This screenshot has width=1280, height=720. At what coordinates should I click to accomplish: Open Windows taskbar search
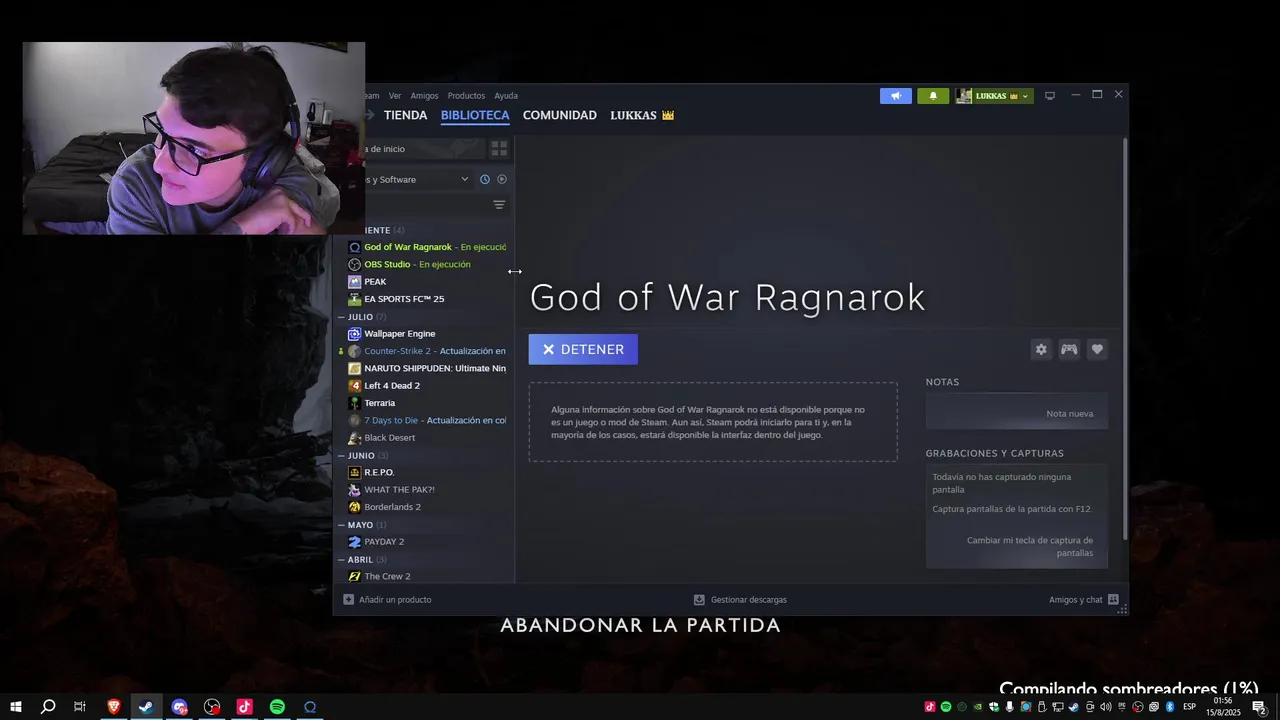pyautogui.click(x=47, y=707)
